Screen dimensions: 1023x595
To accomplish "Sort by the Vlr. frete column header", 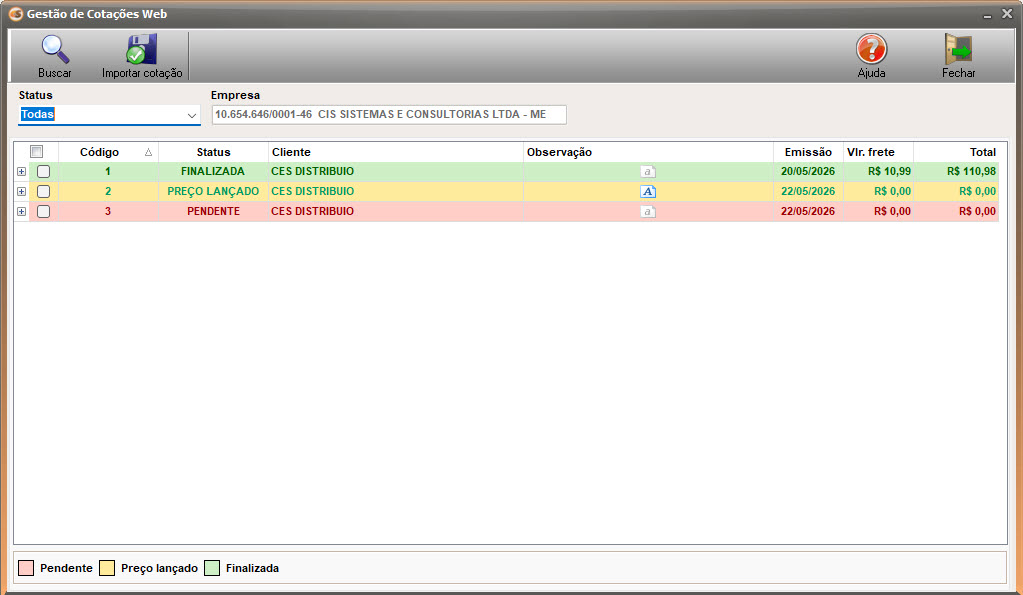I will point(878,152).
